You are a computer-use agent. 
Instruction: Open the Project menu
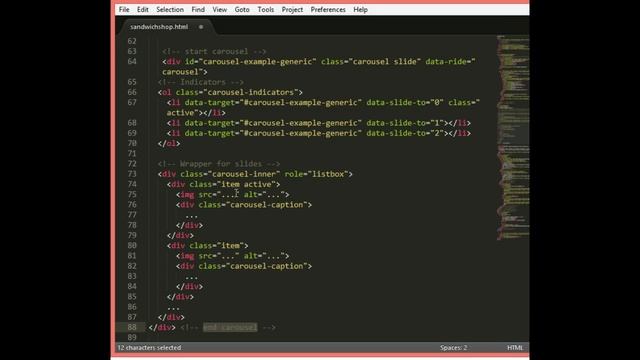click(x=292, y=9)
